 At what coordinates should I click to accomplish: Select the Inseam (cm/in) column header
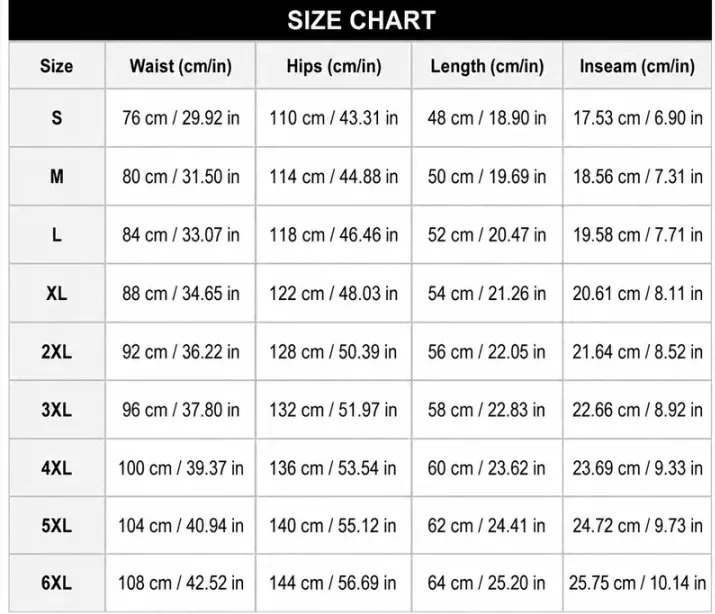pyautogui.click(x=637, y=66)
